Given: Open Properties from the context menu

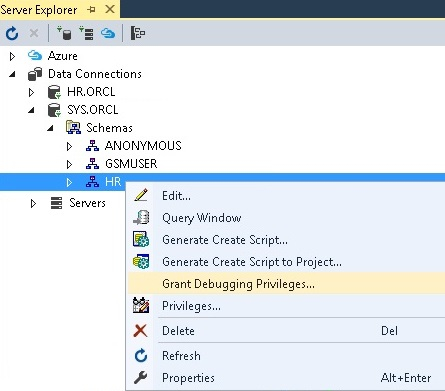Looking at the screenshot, I should tap(286, 378).
